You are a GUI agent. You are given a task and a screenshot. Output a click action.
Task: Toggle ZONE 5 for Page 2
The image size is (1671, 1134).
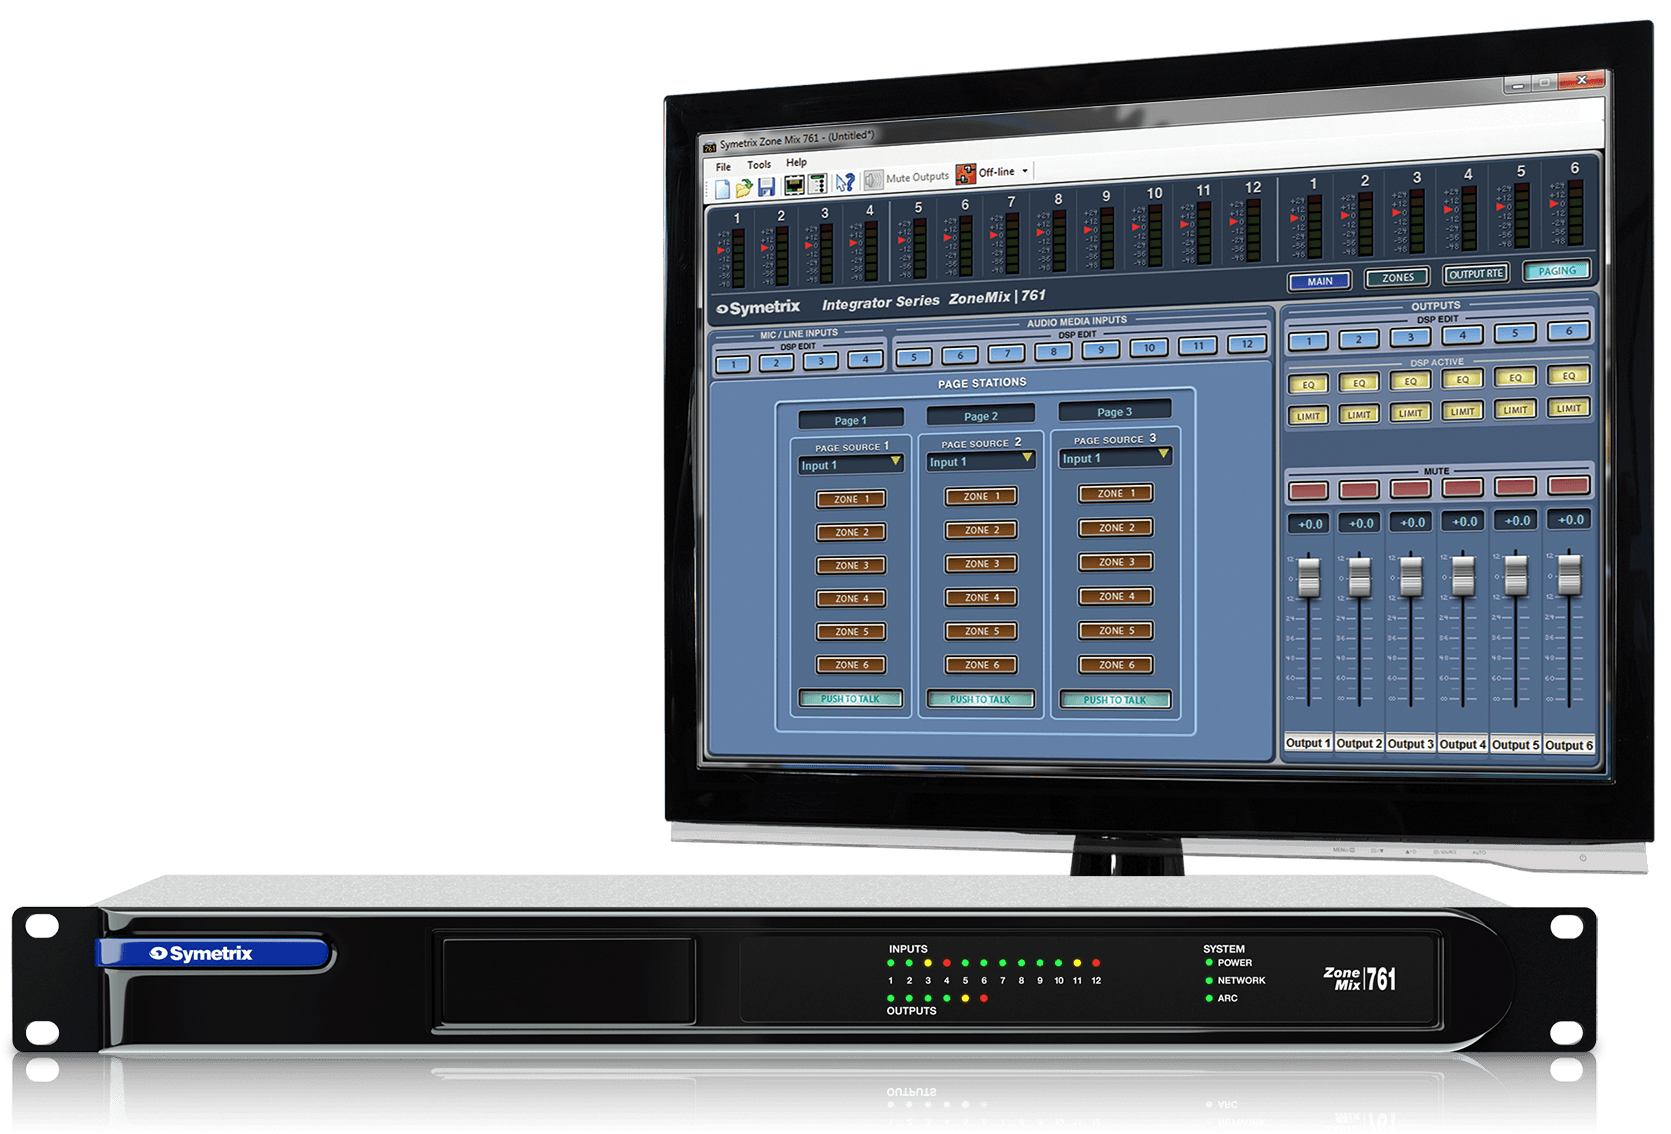coord(981,631)
